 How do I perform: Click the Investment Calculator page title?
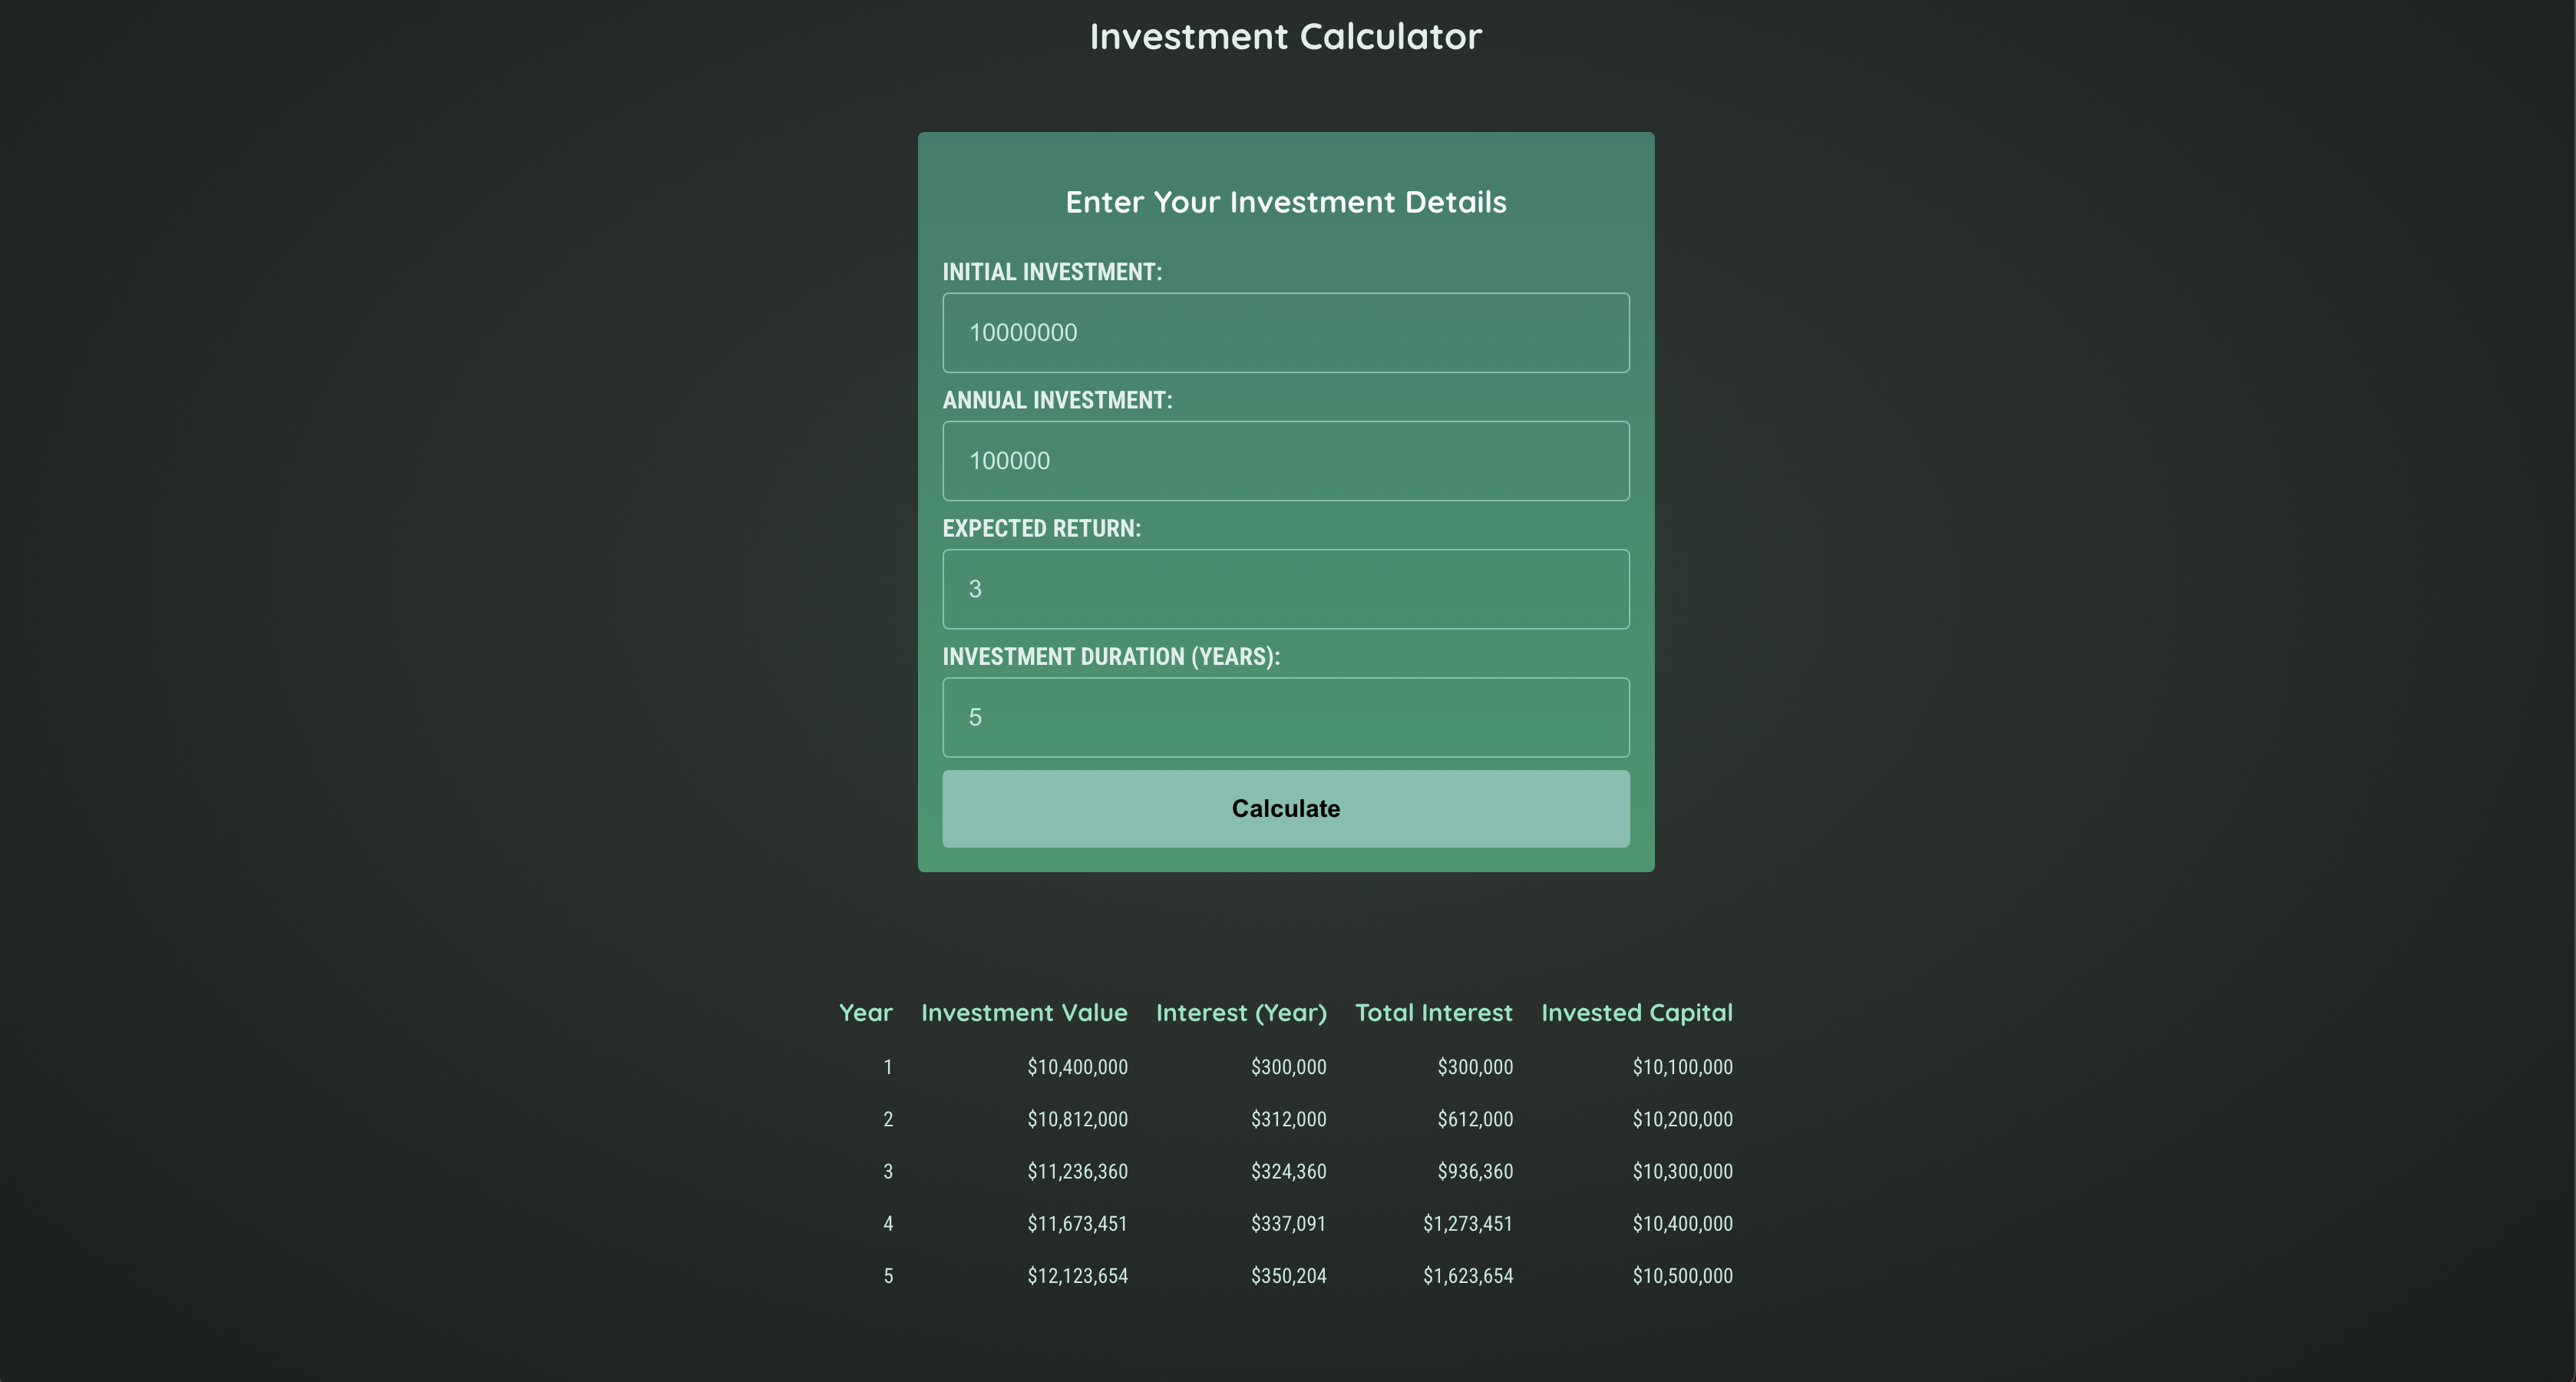1285,37
